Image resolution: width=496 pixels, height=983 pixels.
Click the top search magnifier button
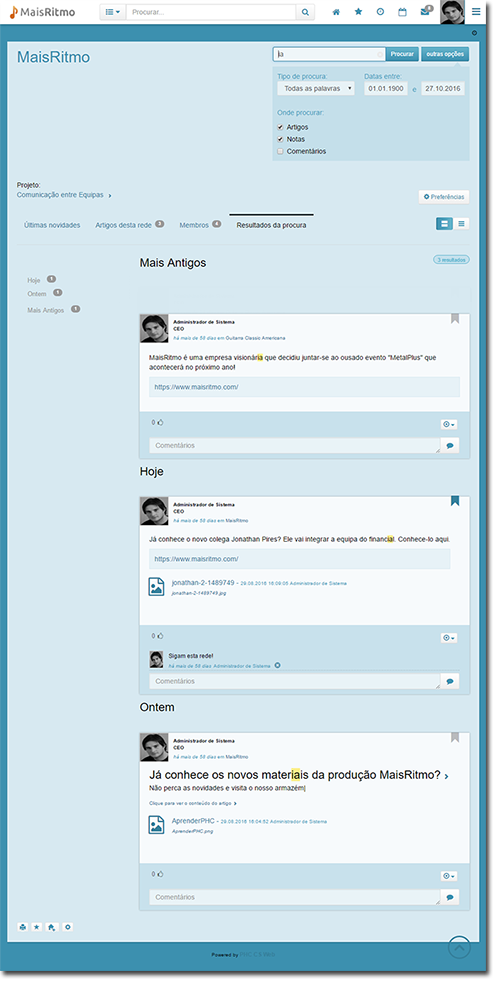[x=305, y=12]
